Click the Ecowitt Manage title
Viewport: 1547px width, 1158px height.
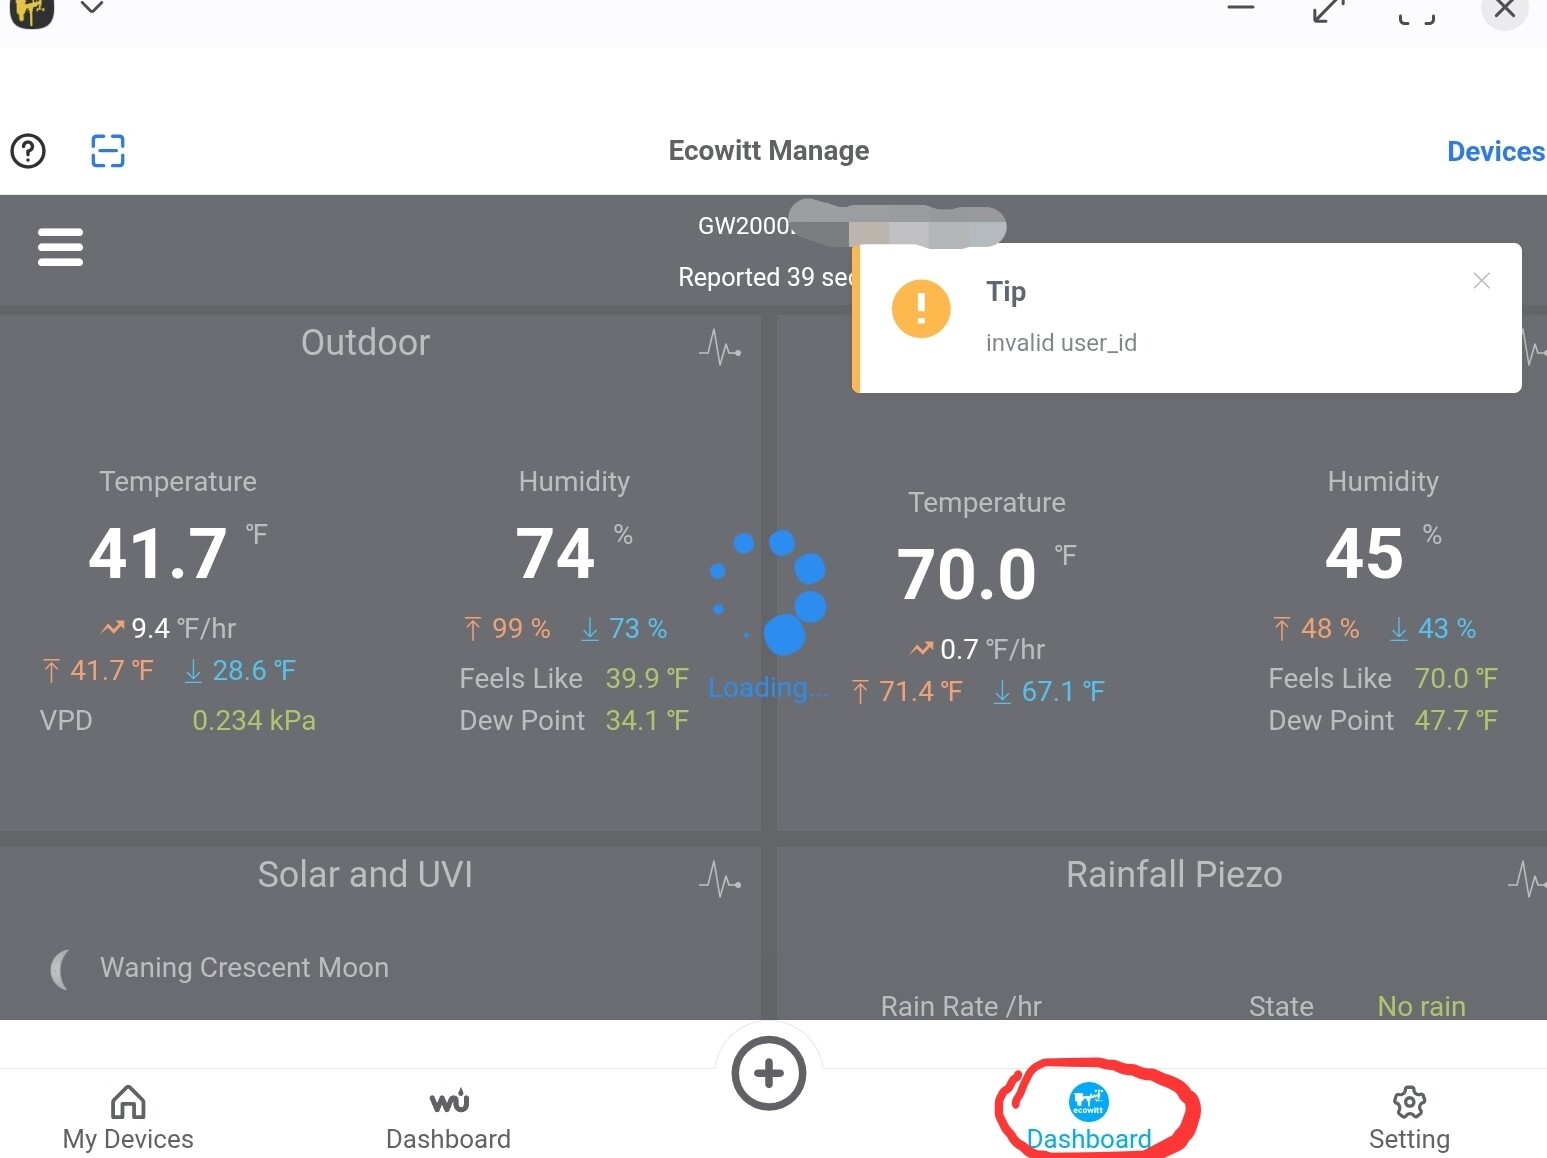pos(768,151)
